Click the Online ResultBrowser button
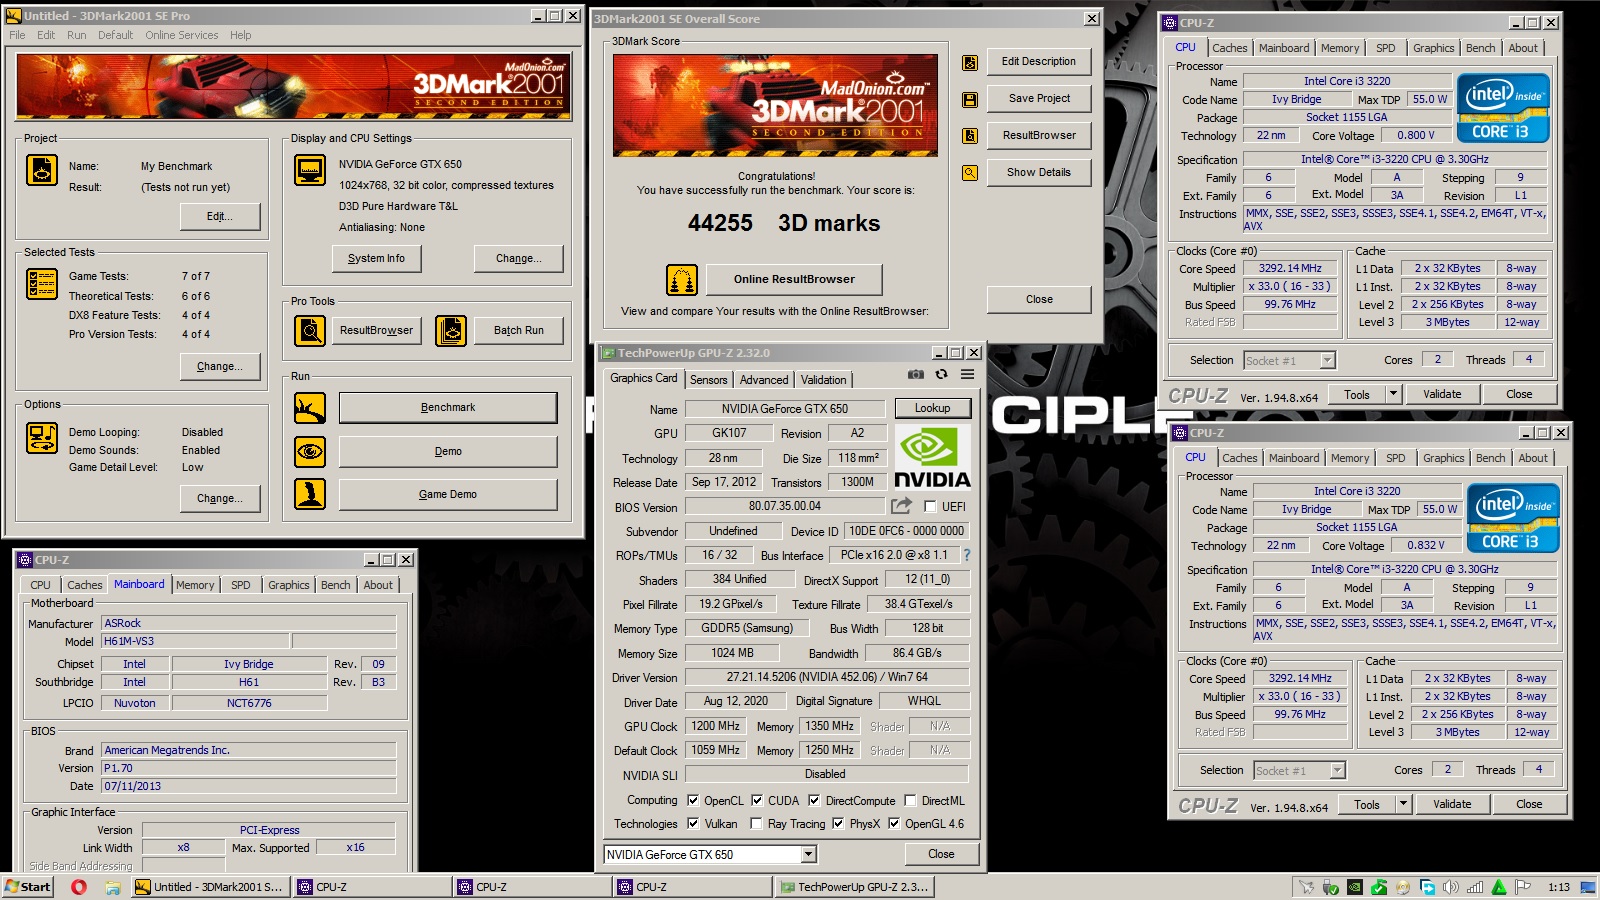The width and height of the screenshot is (1600, 900). click(x=794, y=279)
